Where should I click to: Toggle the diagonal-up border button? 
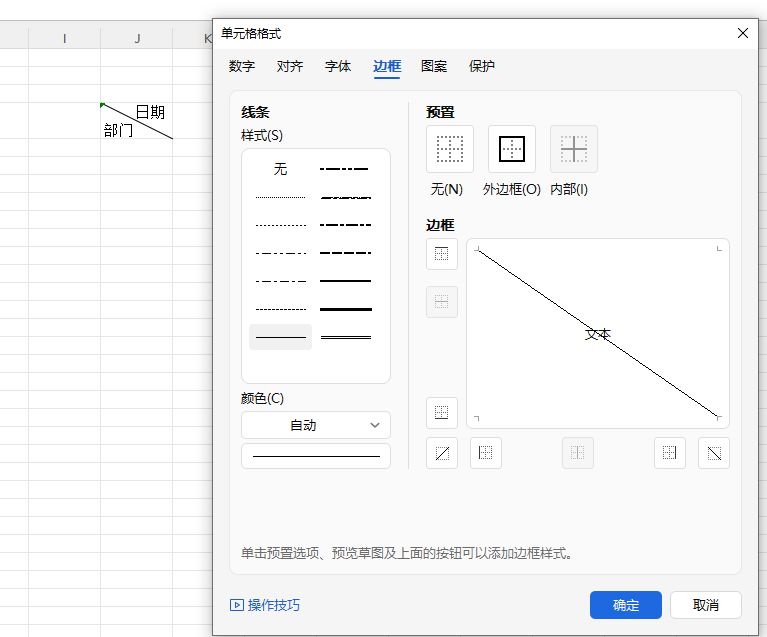pos(442,453)
